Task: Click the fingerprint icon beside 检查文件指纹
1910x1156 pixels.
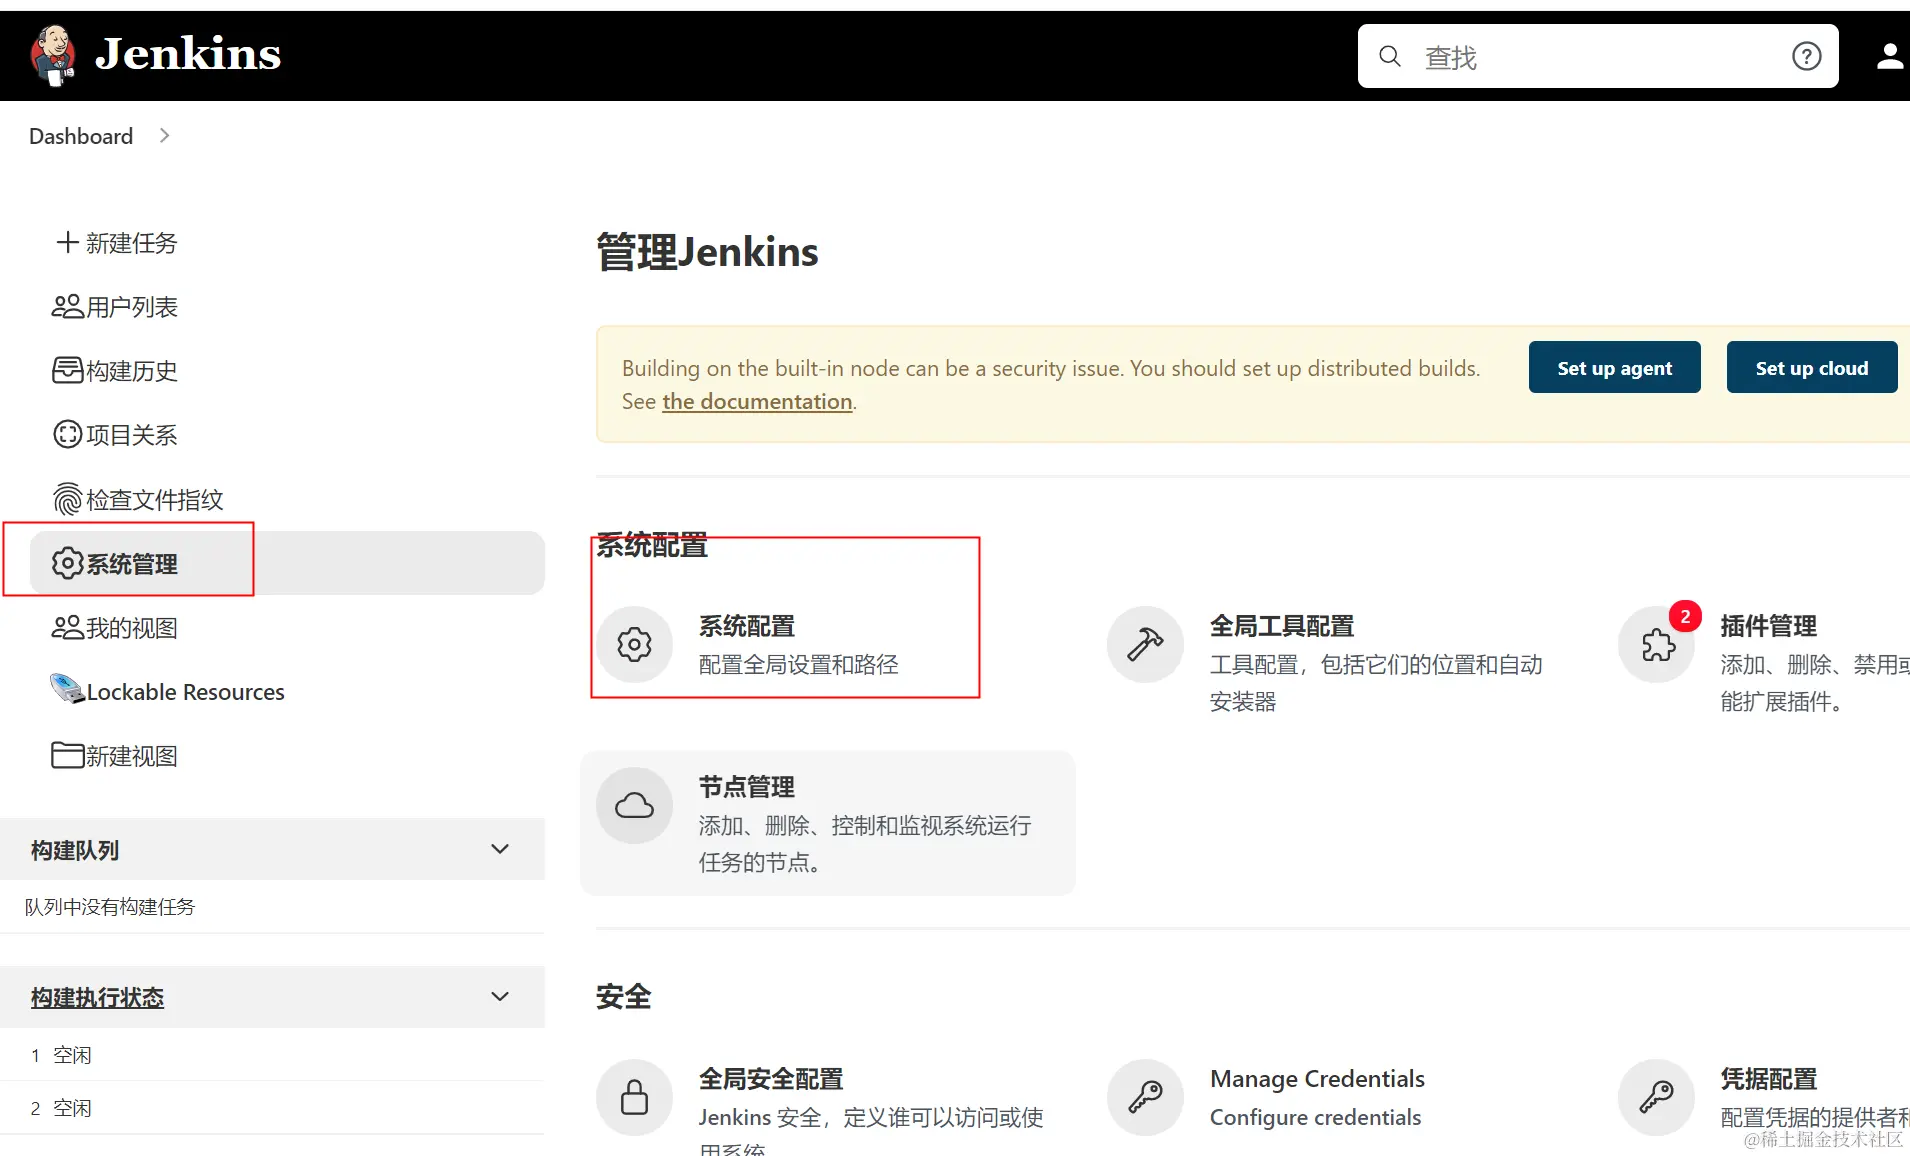Action: pyautogui.click(x=67, y=498)
